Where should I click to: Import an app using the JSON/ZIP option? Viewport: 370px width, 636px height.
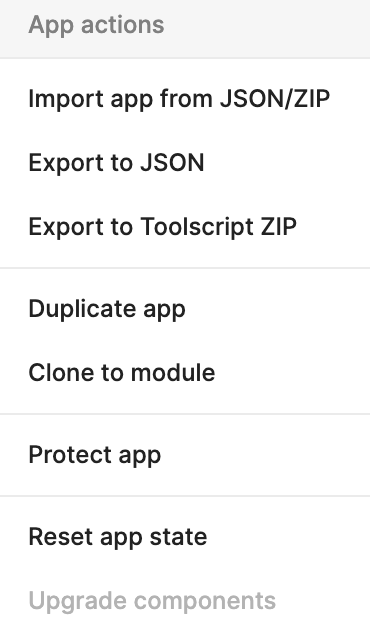coord(185,99)
